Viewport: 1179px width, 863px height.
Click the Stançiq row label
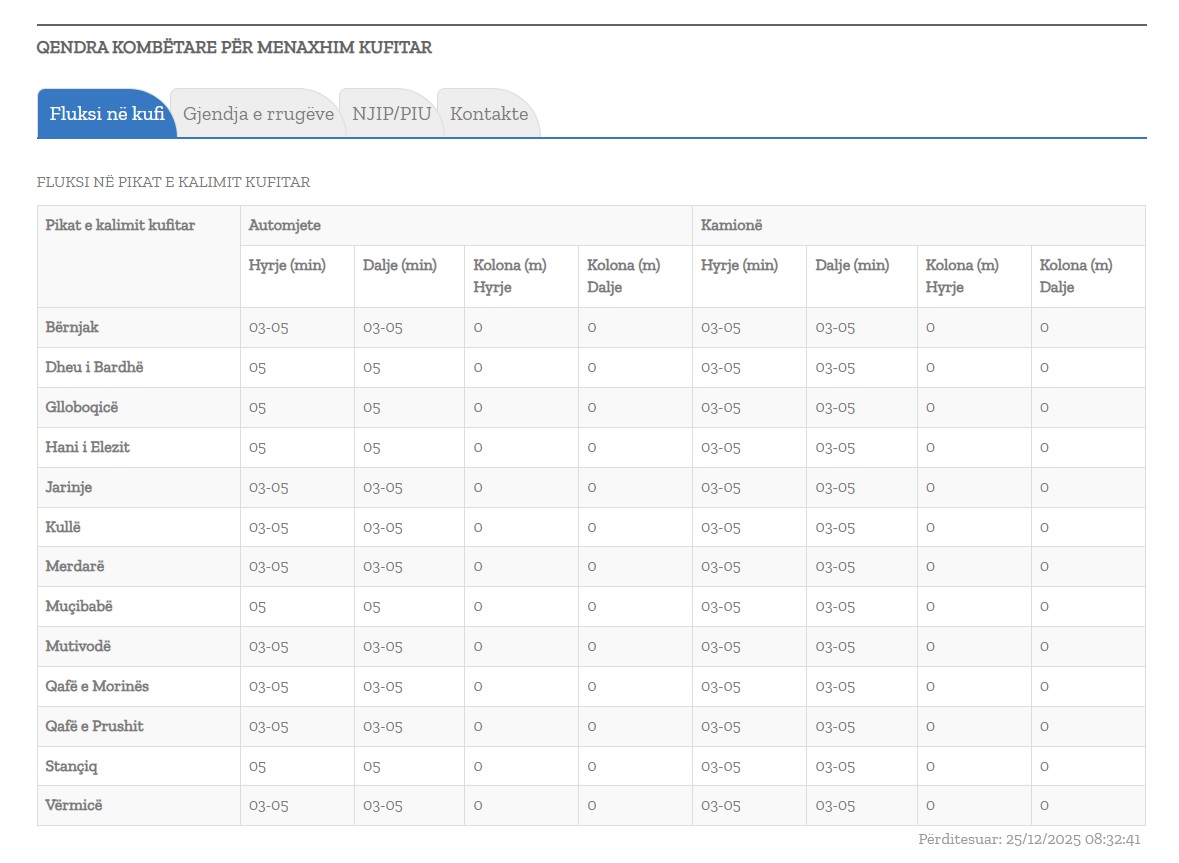pyautogui.click(x=71, y=767)
